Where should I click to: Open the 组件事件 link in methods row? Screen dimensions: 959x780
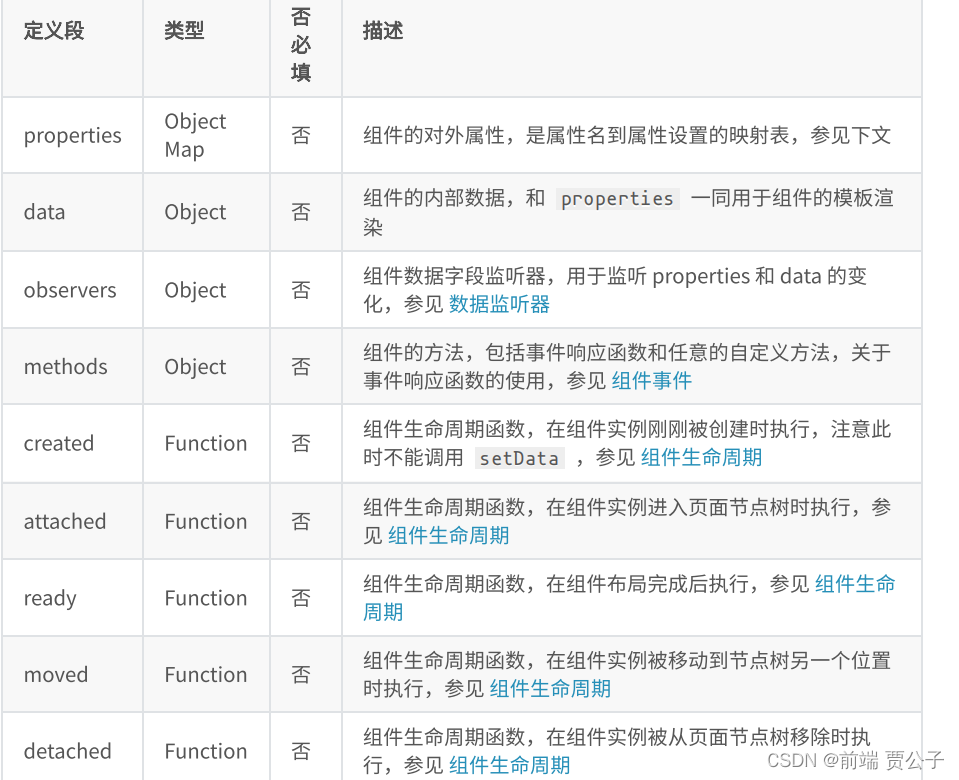(651, 381)
